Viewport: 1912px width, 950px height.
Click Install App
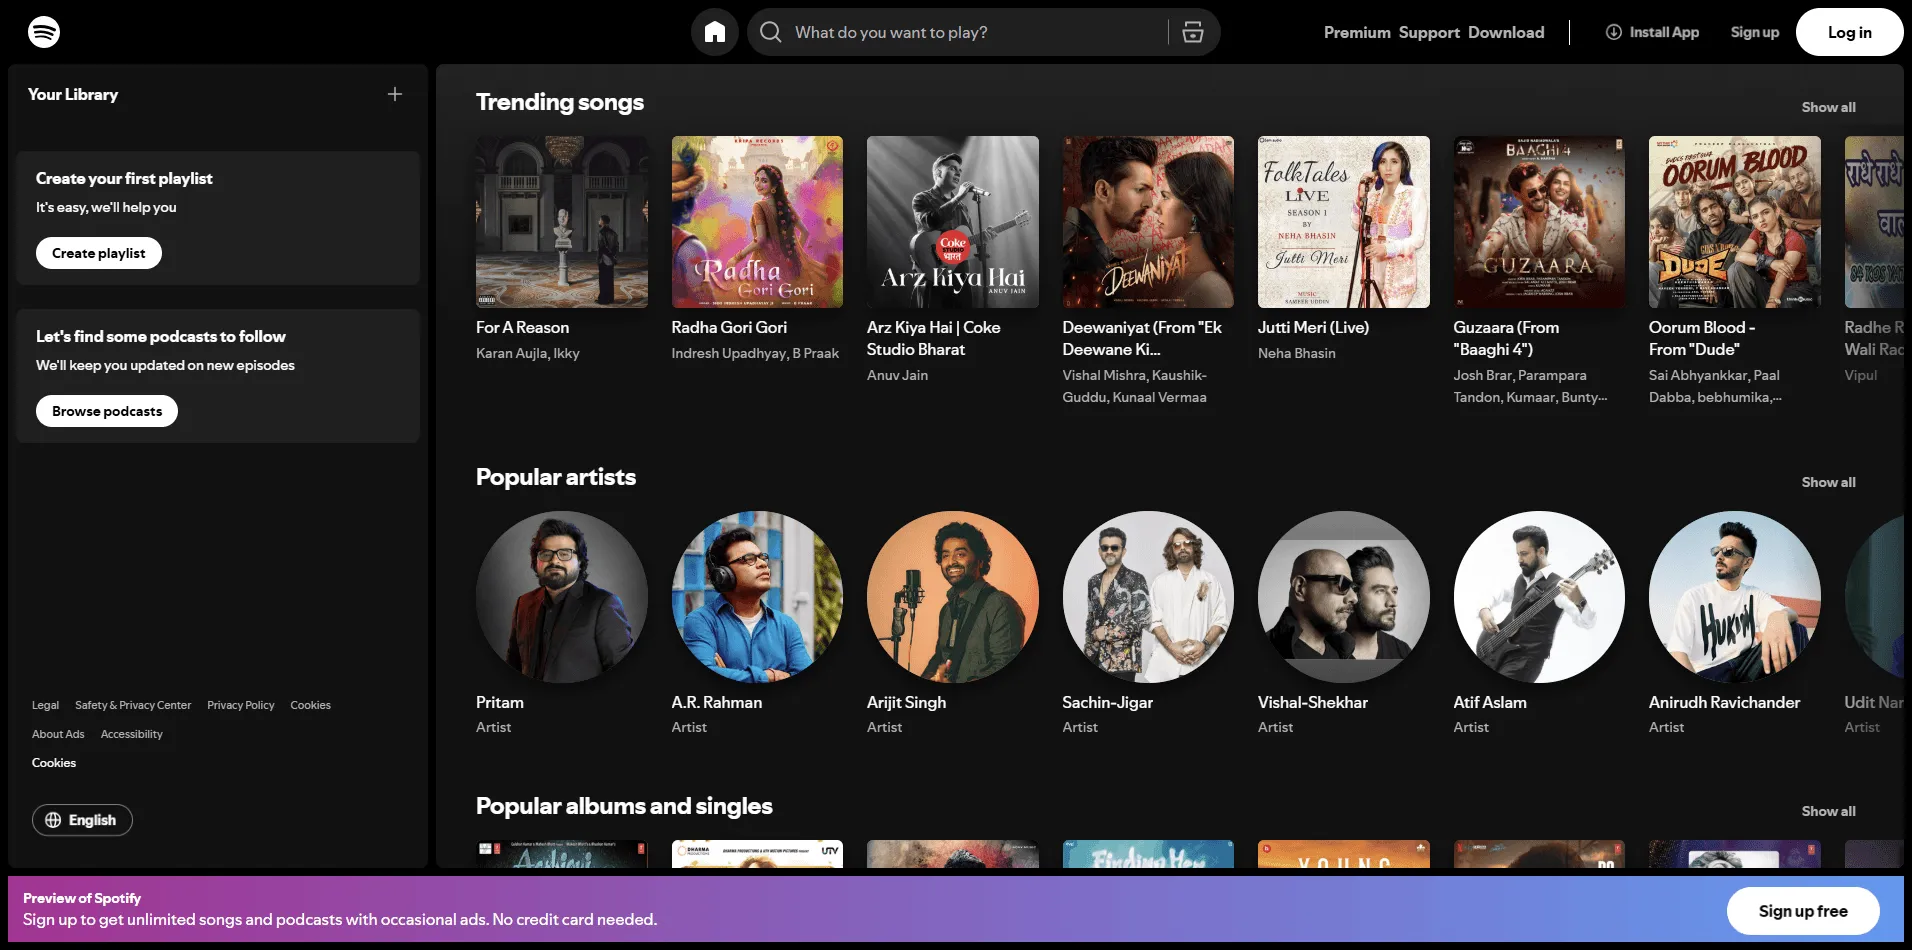pos(1652,32)
